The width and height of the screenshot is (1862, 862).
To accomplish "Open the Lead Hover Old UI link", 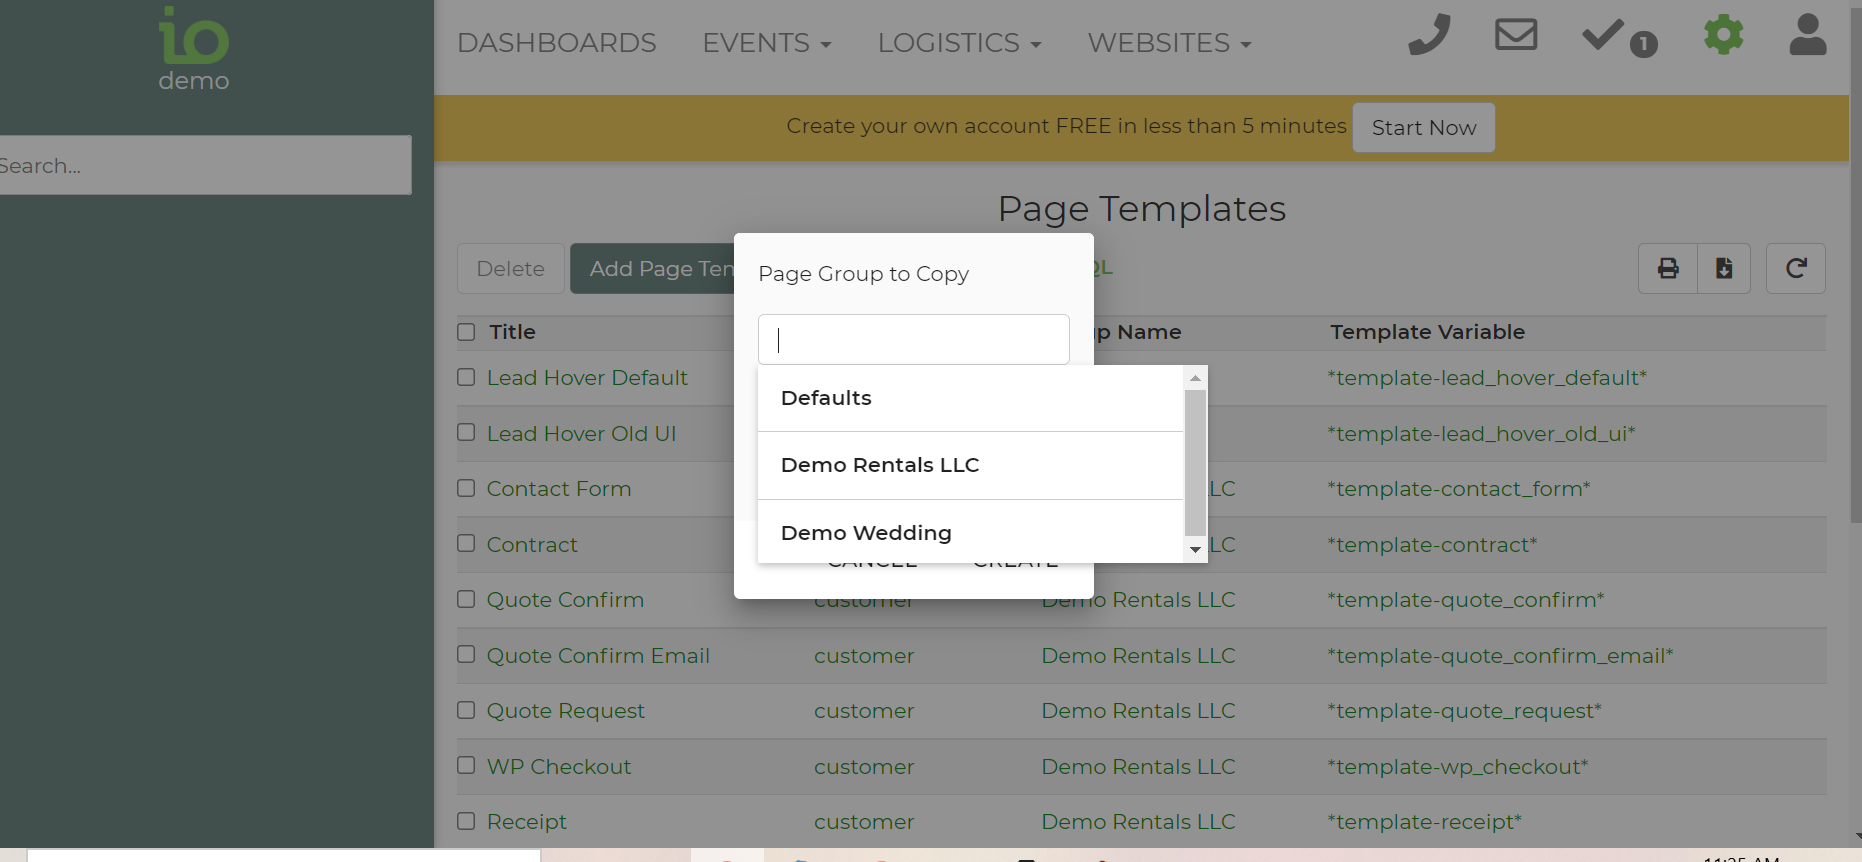I will pos(581,434).
